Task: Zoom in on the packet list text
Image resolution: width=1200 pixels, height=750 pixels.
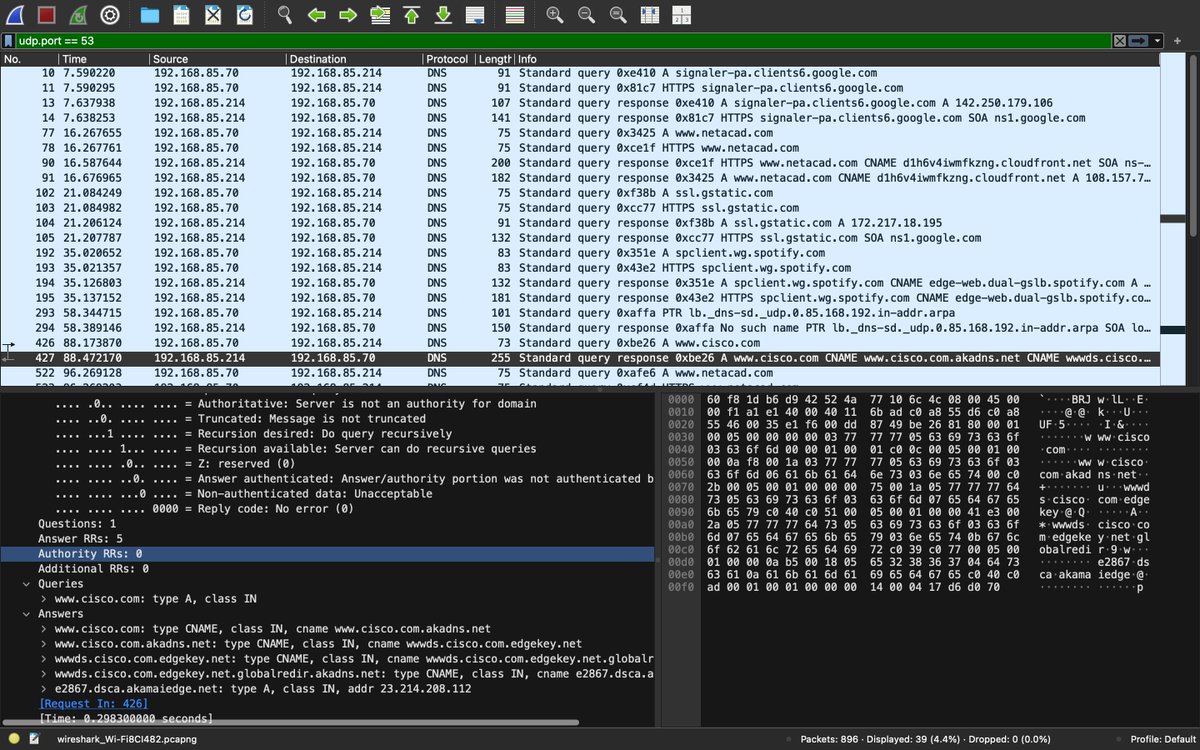Action: click(555, 14)
